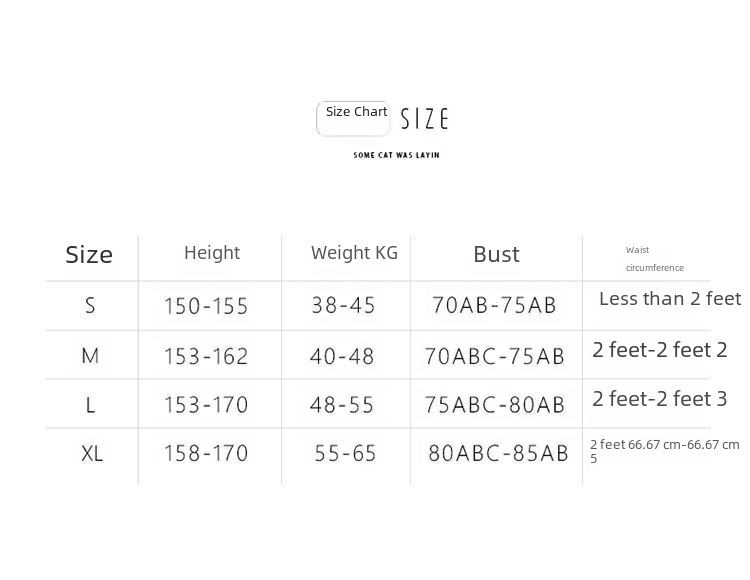
Task: Click the SOME CAT WAS LAYIN subtitle
Action: coord(396,155)
